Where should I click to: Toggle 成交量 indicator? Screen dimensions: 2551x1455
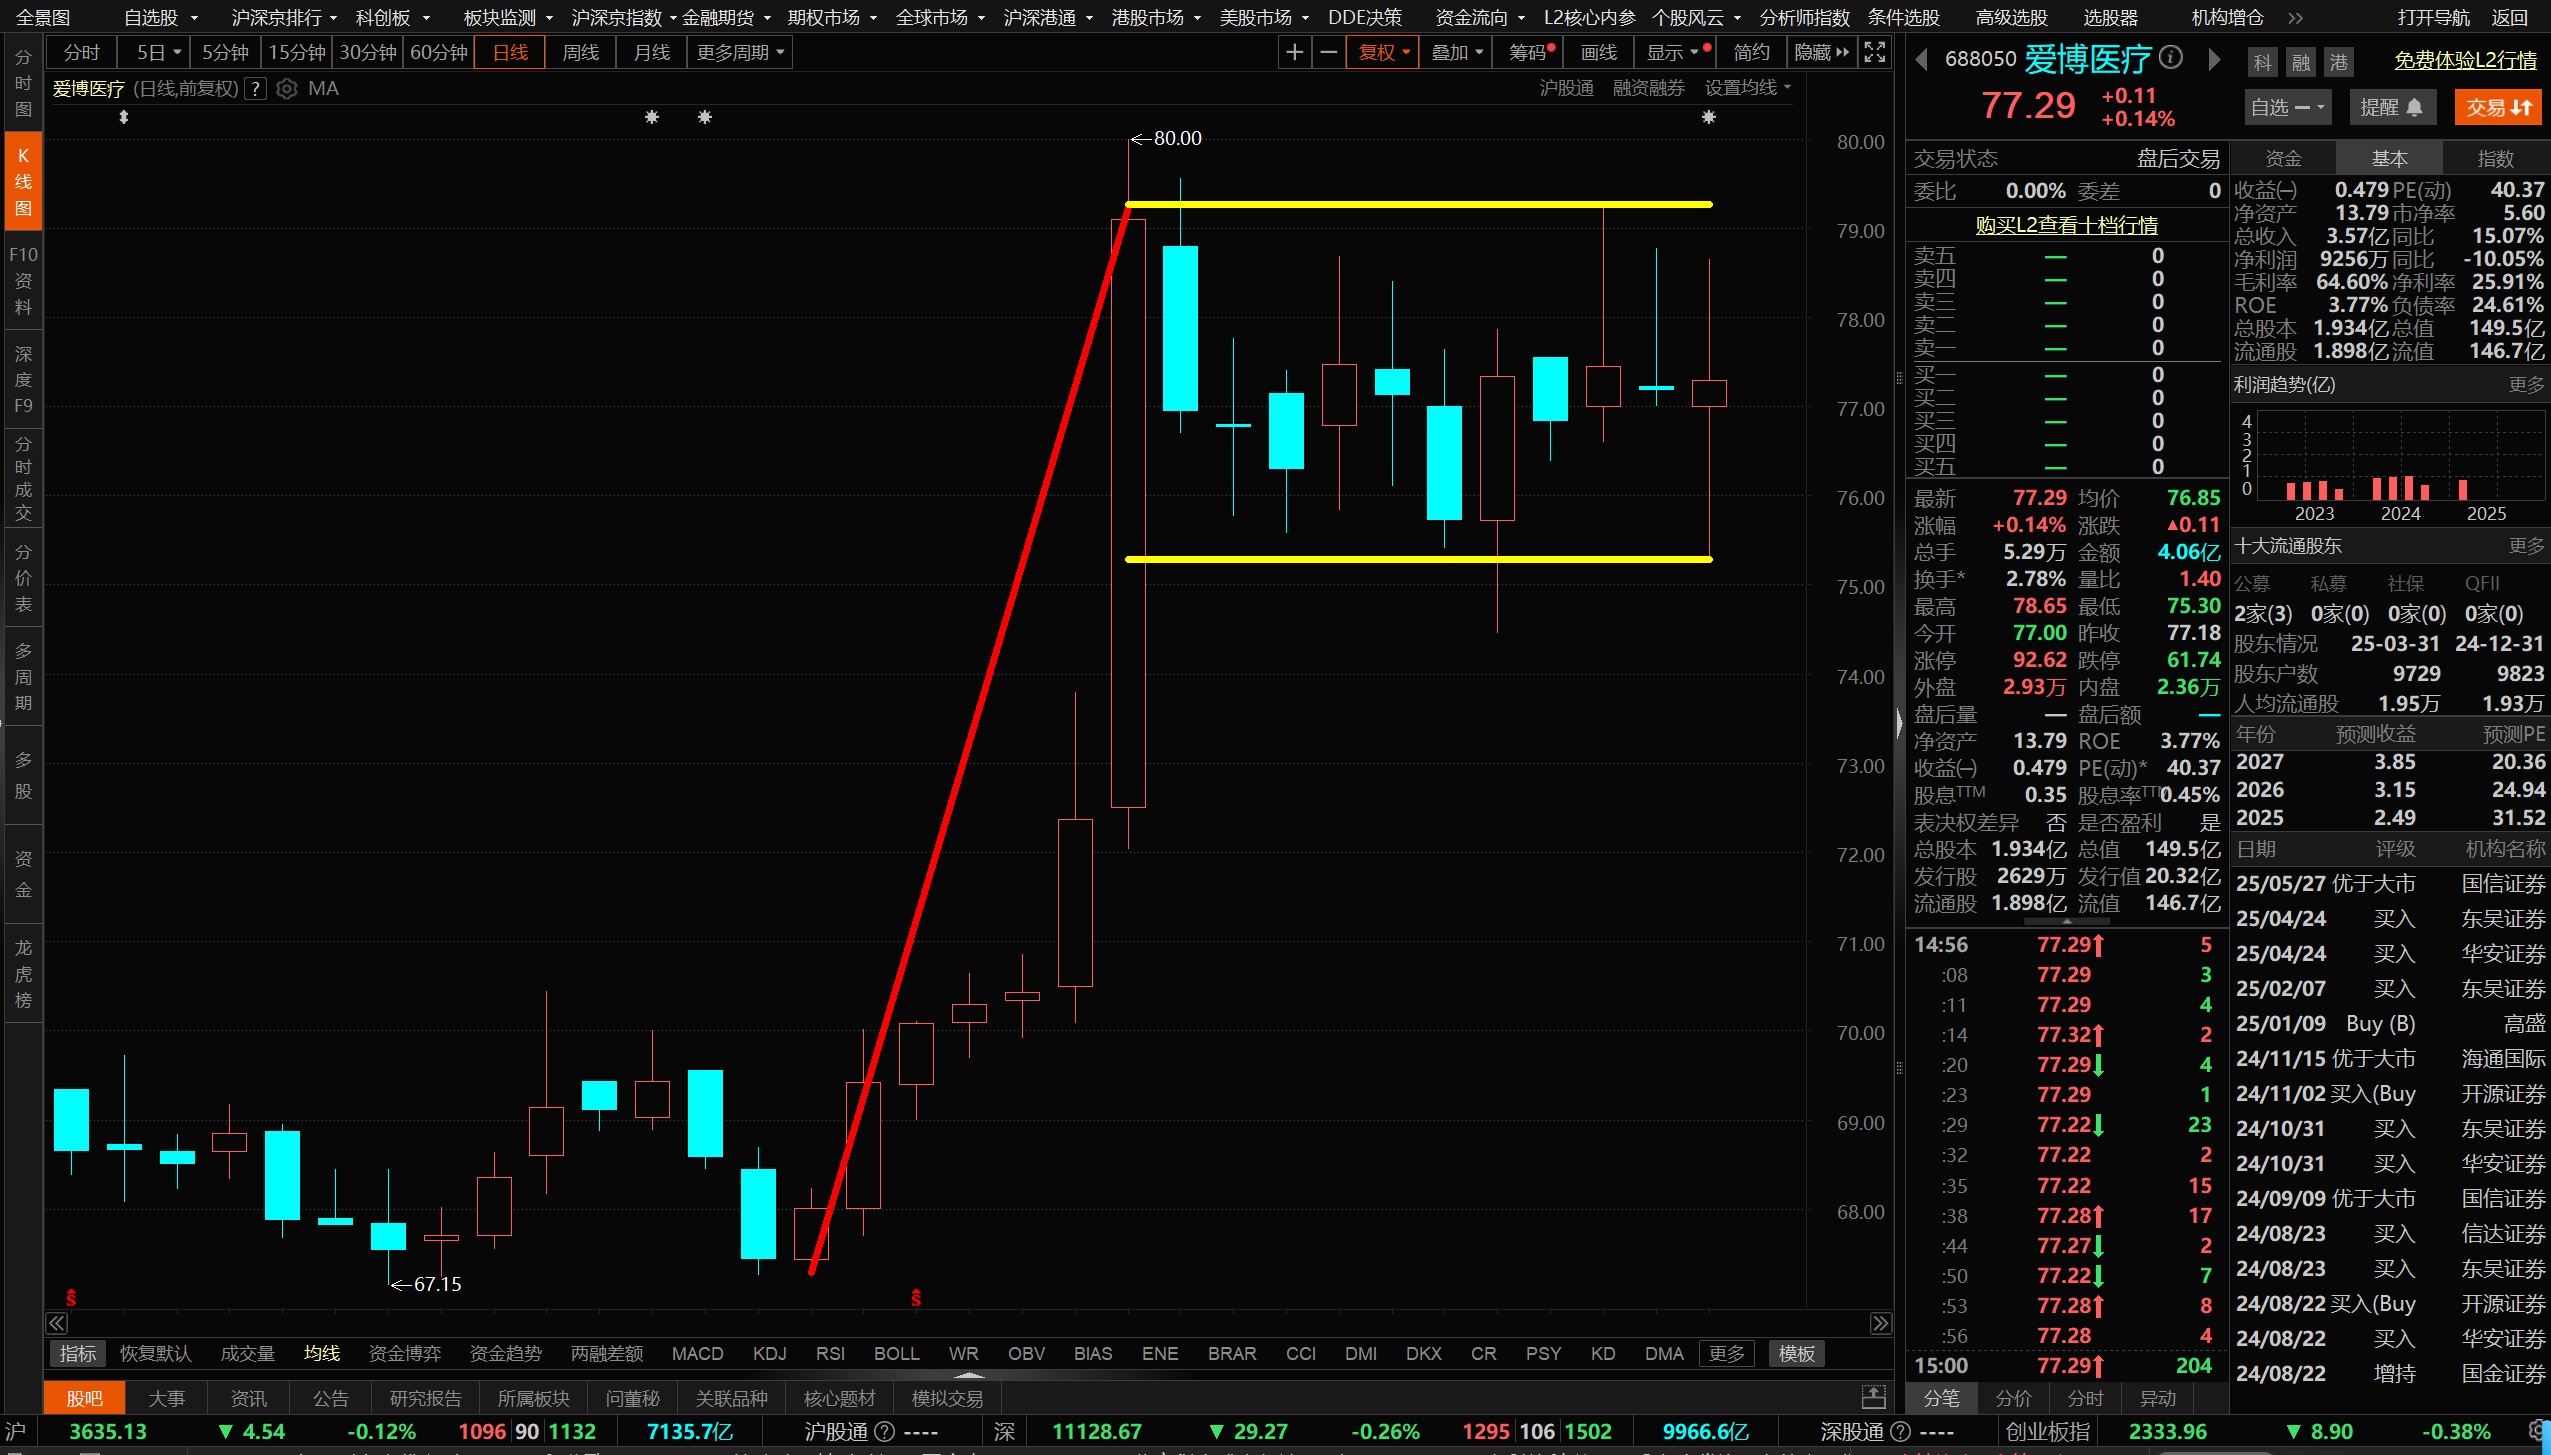click(x=247, y=1353)
